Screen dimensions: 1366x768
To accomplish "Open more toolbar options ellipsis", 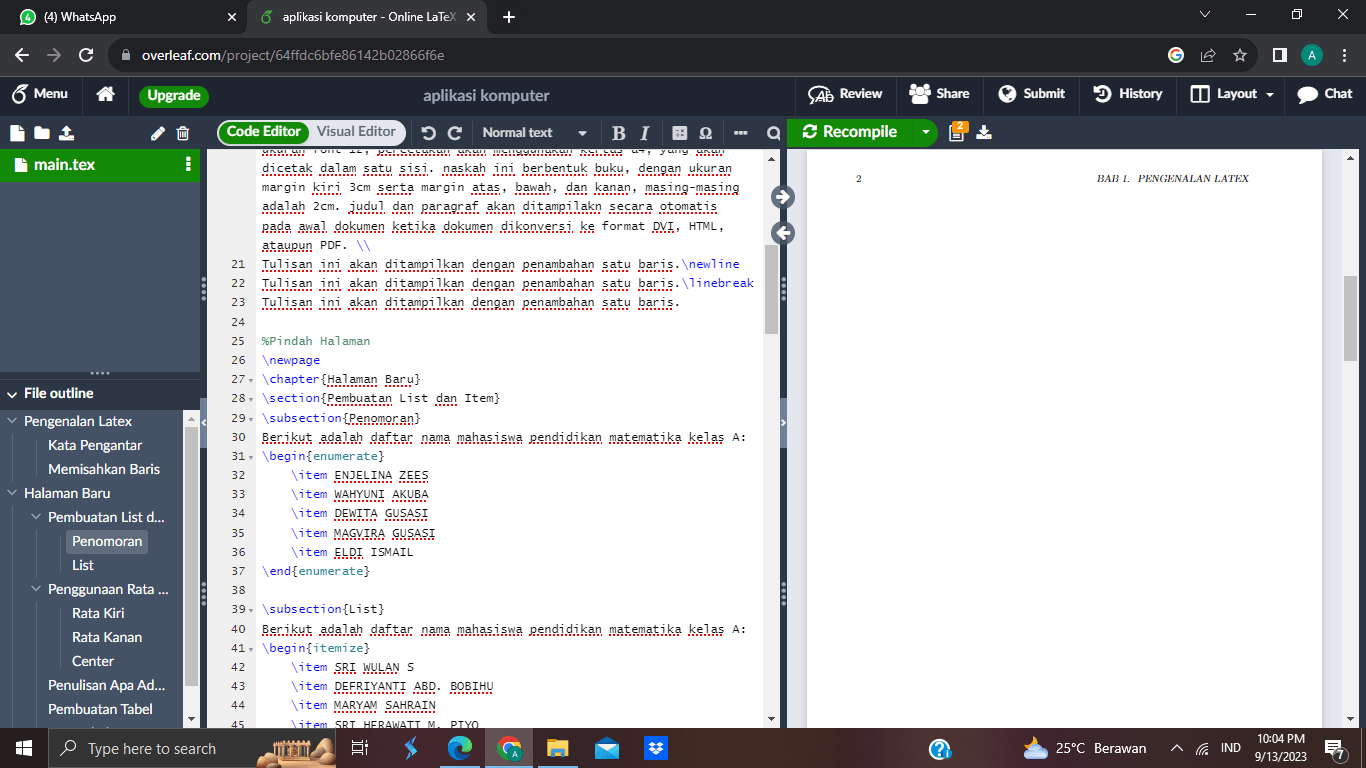I will pyautogui.click(x=740, y=133).
